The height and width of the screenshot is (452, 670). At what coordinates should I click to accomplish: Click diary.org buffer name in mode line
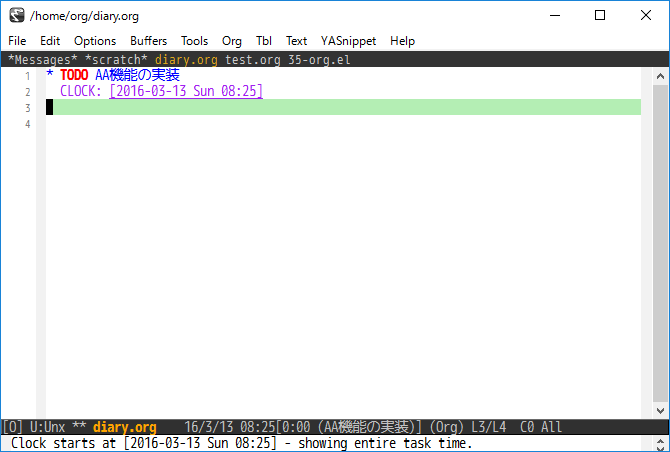(x=125, y=427)
